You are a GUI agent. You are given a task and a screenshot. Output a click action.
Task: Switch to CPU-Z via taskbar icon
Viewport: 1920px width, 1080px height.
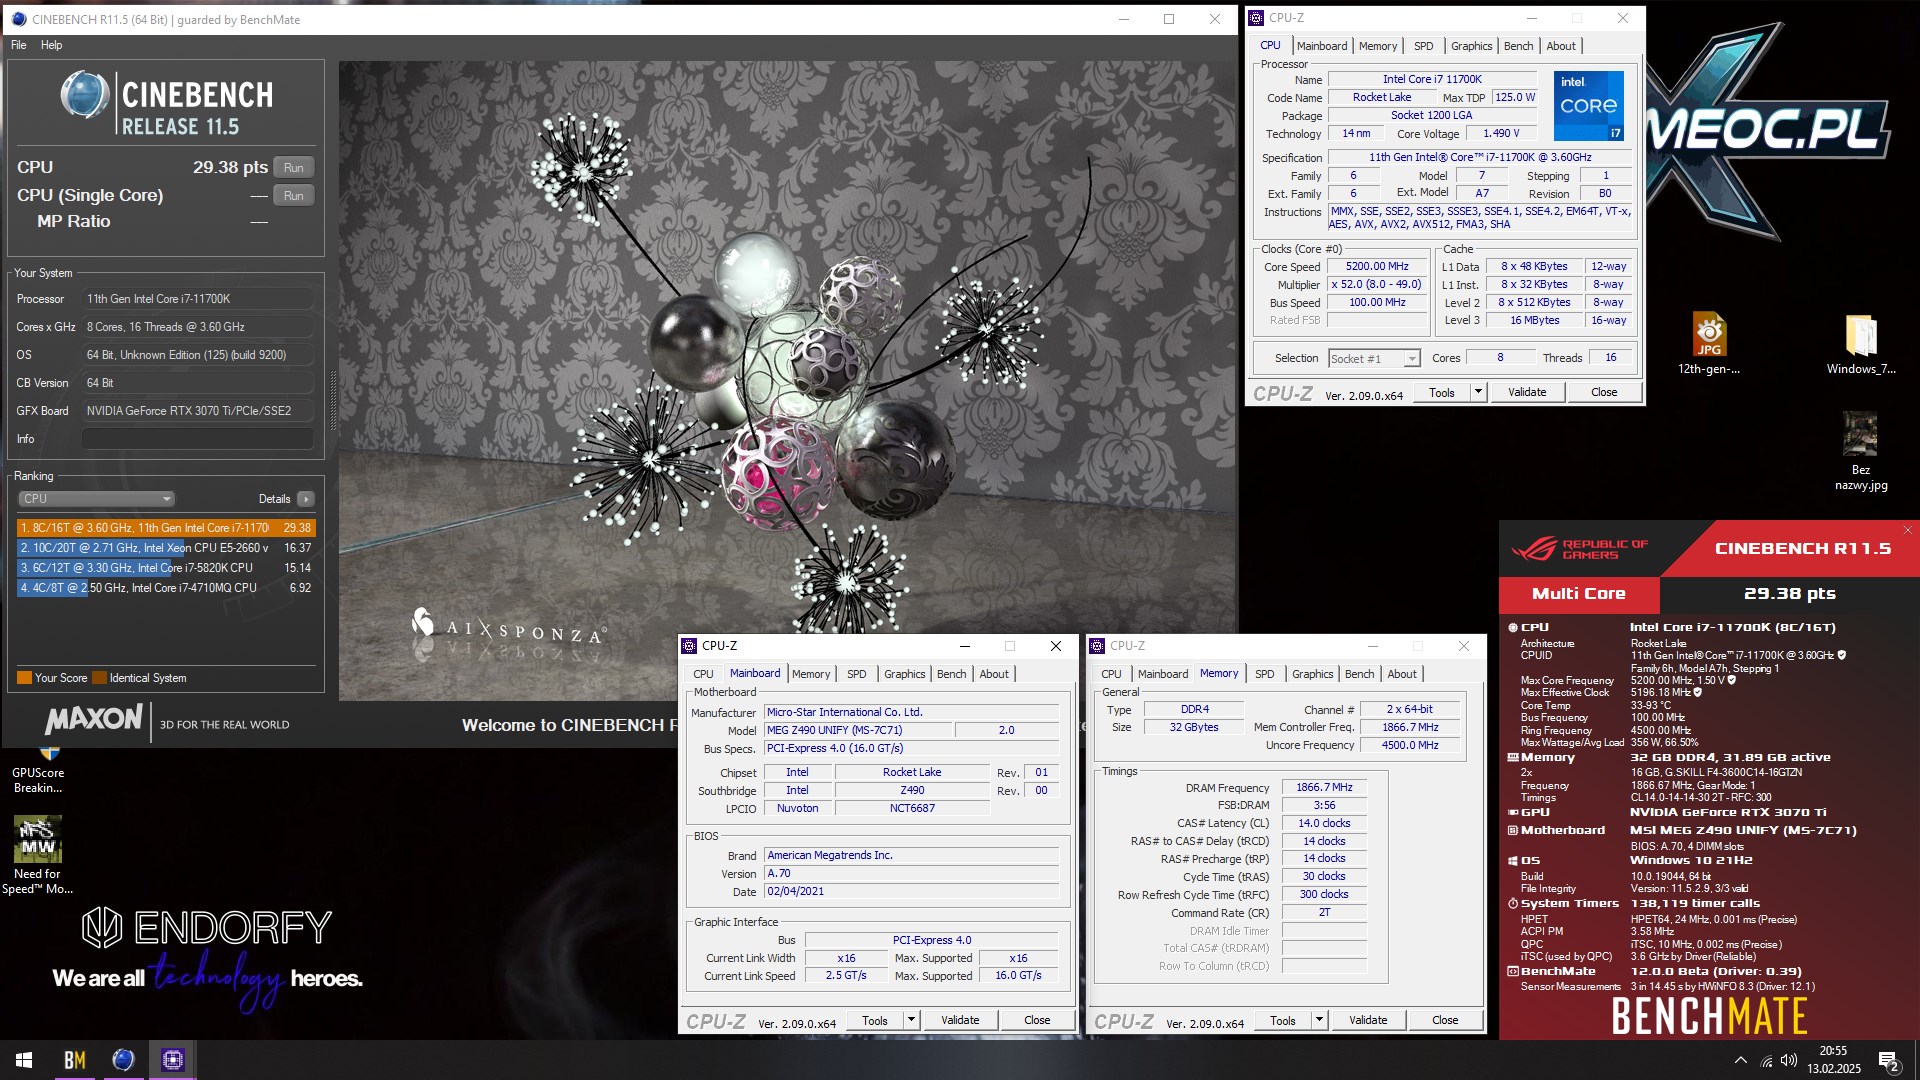[172, 1060]
